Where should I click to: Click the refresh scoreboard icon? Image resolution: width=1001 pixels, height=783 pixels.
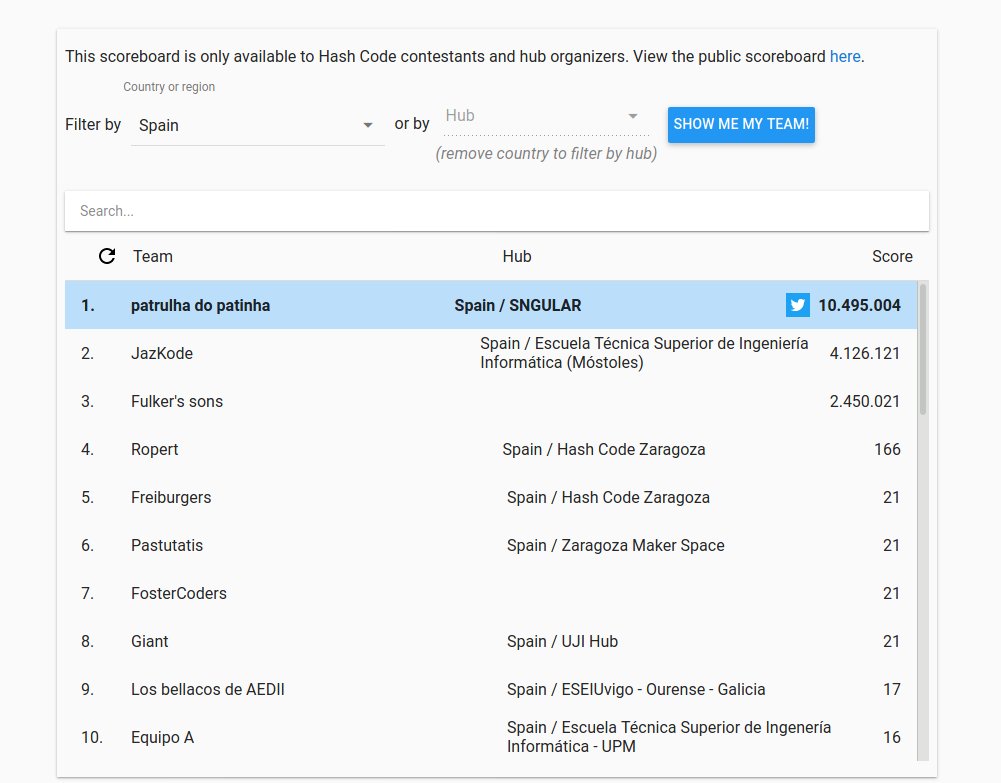click(107, 256)
